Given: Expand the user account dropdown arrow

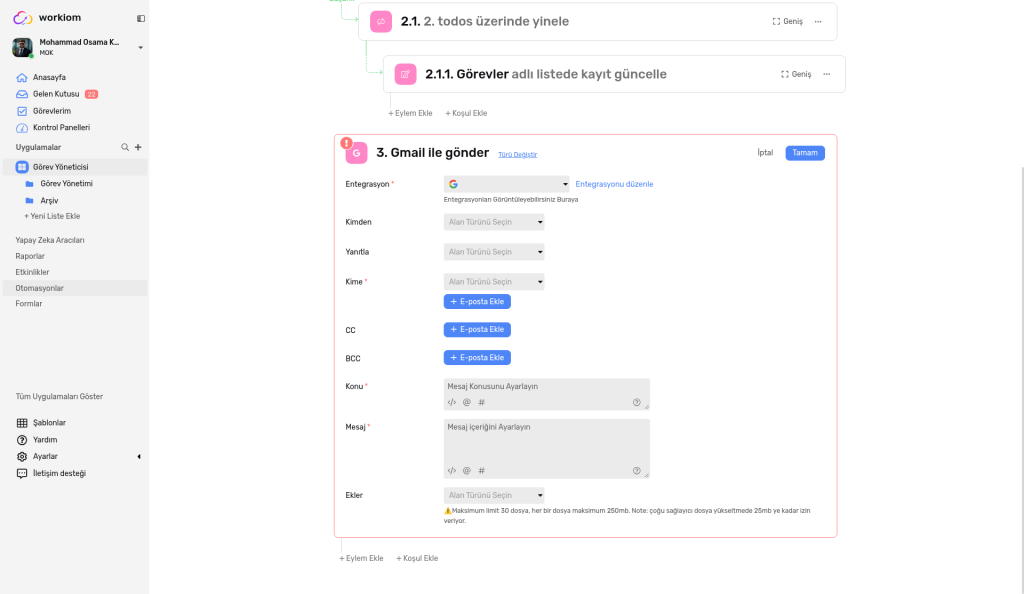Looking at the screenshot, I should pos(140,48).
